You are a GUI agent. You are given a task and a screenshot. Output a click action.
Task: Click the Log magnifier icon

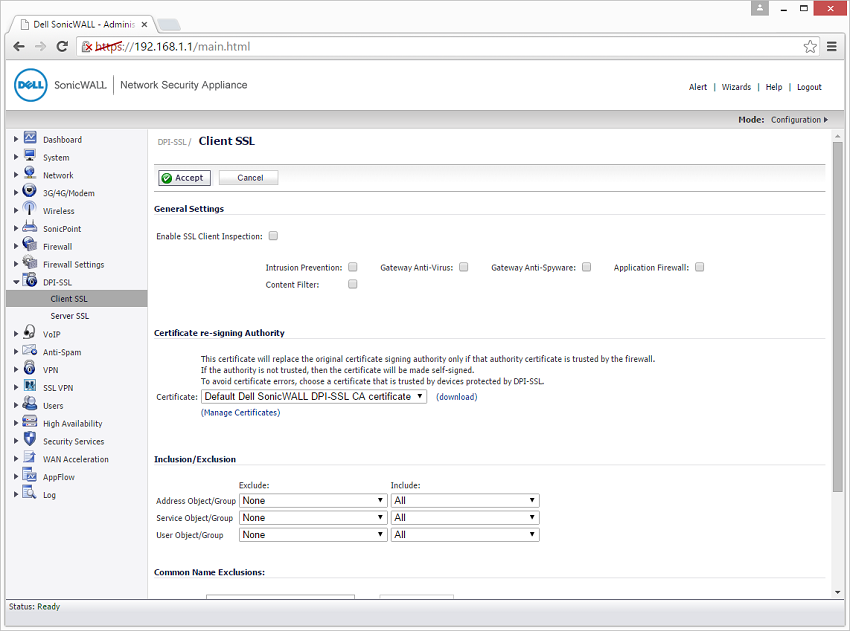30,493
